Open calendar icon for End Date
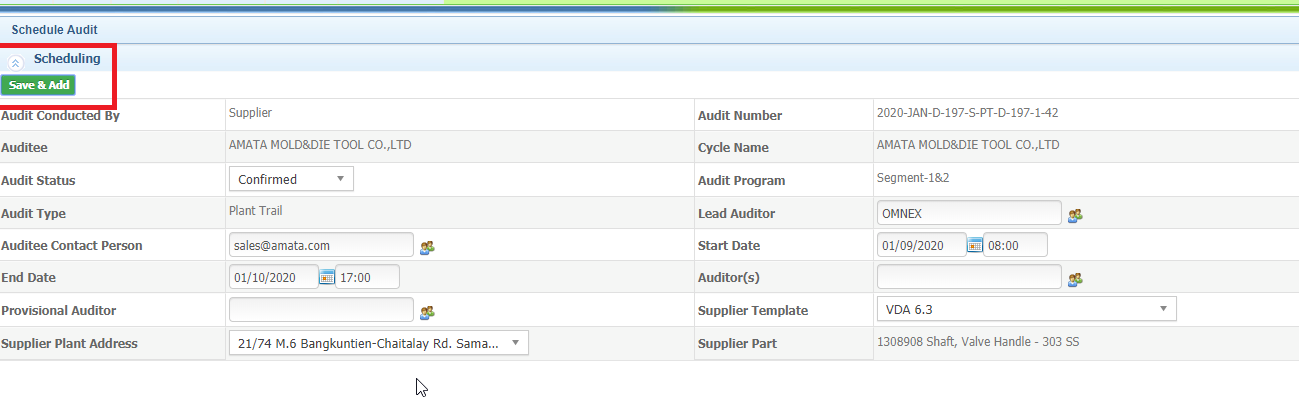The image size is (1299, 412). (x=327, y=277)
